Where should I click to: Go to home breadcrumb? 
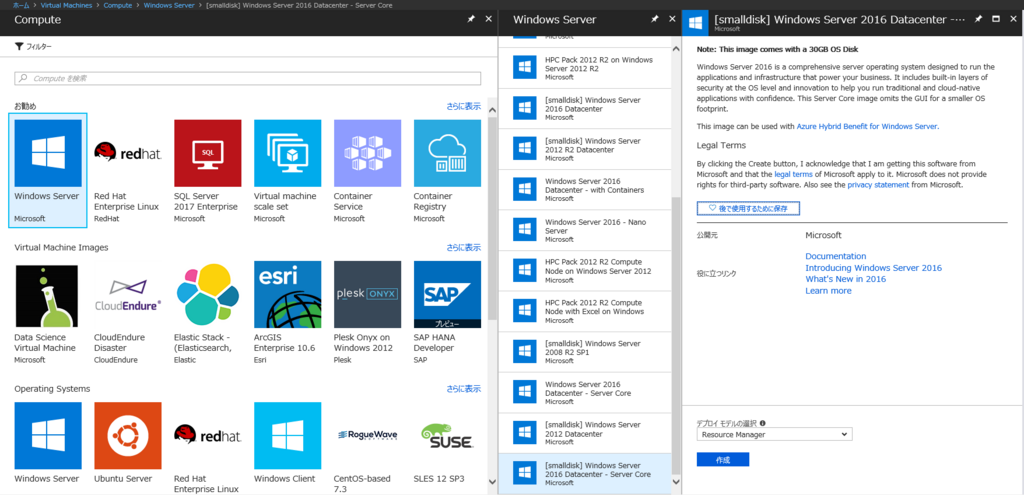point(22,5)
